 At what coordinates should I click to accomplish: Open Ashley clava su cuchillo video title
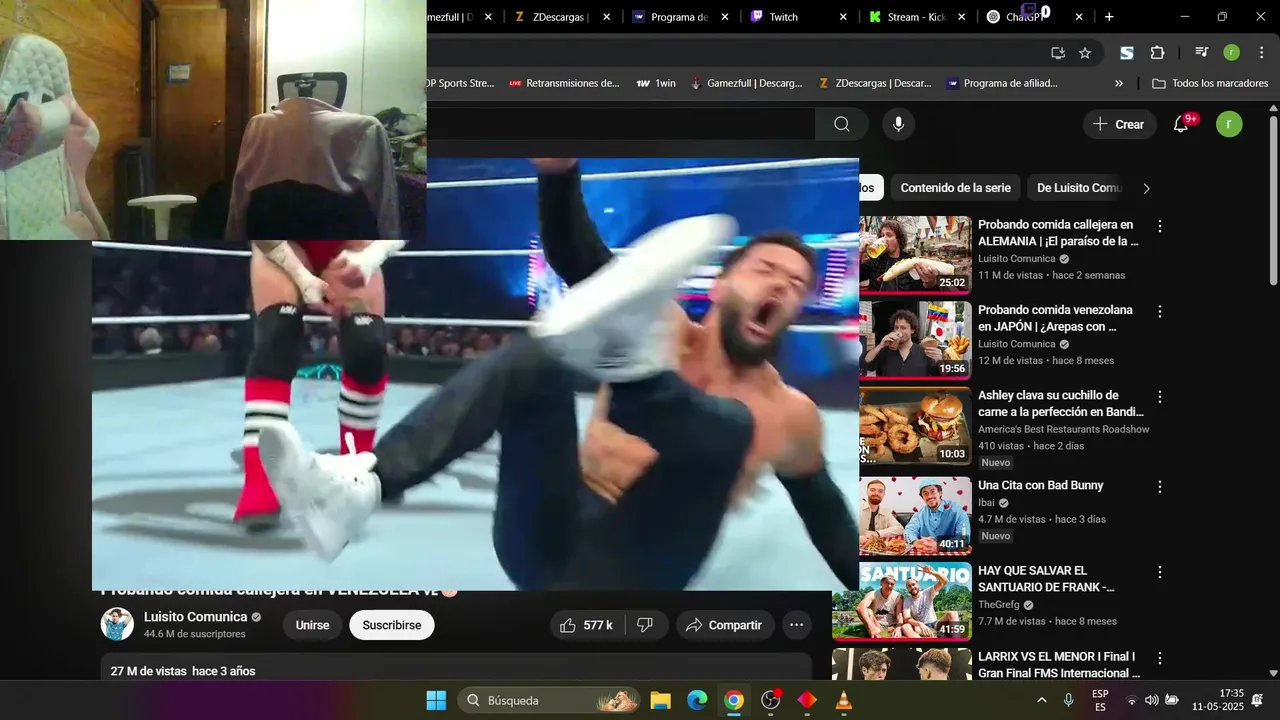coord(1061,403)
